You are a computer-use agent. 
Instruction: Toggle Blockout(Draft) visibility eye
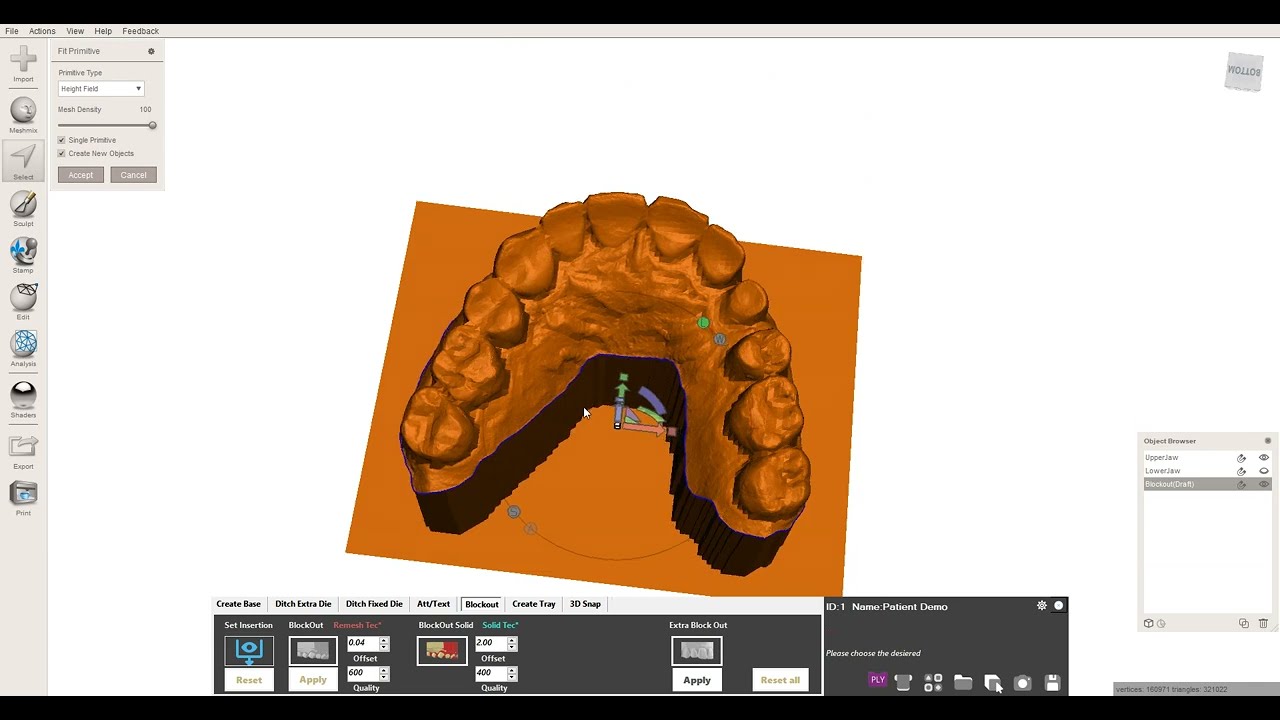(1263, 484)
